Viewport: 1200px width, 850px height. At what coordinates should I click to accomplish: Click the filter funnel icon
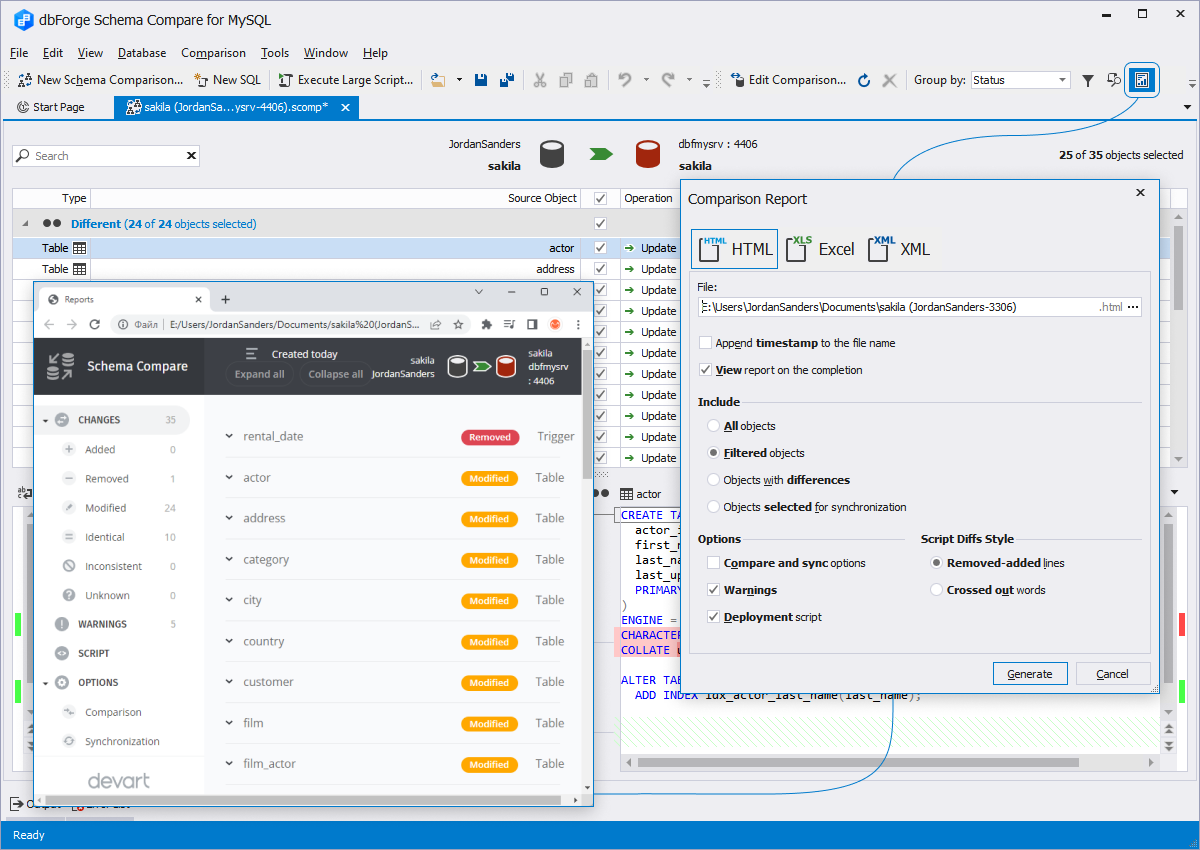[x=1088, y=80]
